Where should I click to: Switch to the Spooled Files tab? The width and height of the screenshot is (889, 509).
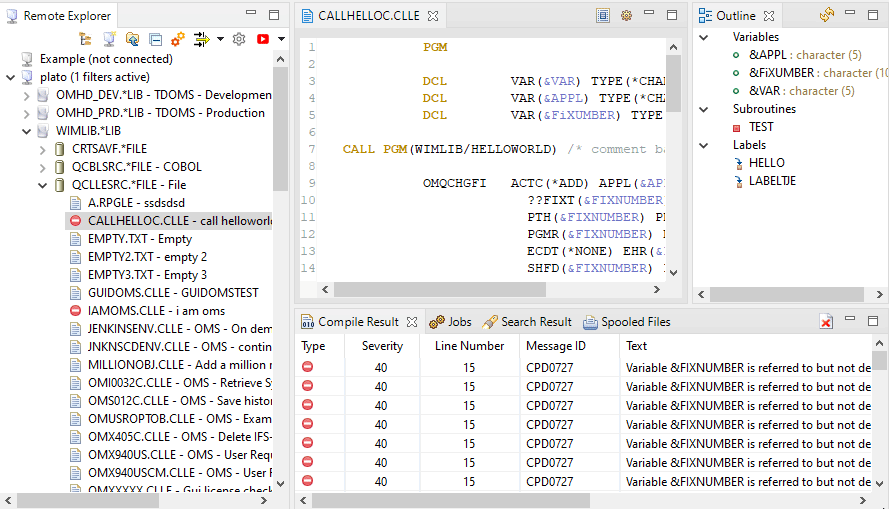[x=626, y=322]
